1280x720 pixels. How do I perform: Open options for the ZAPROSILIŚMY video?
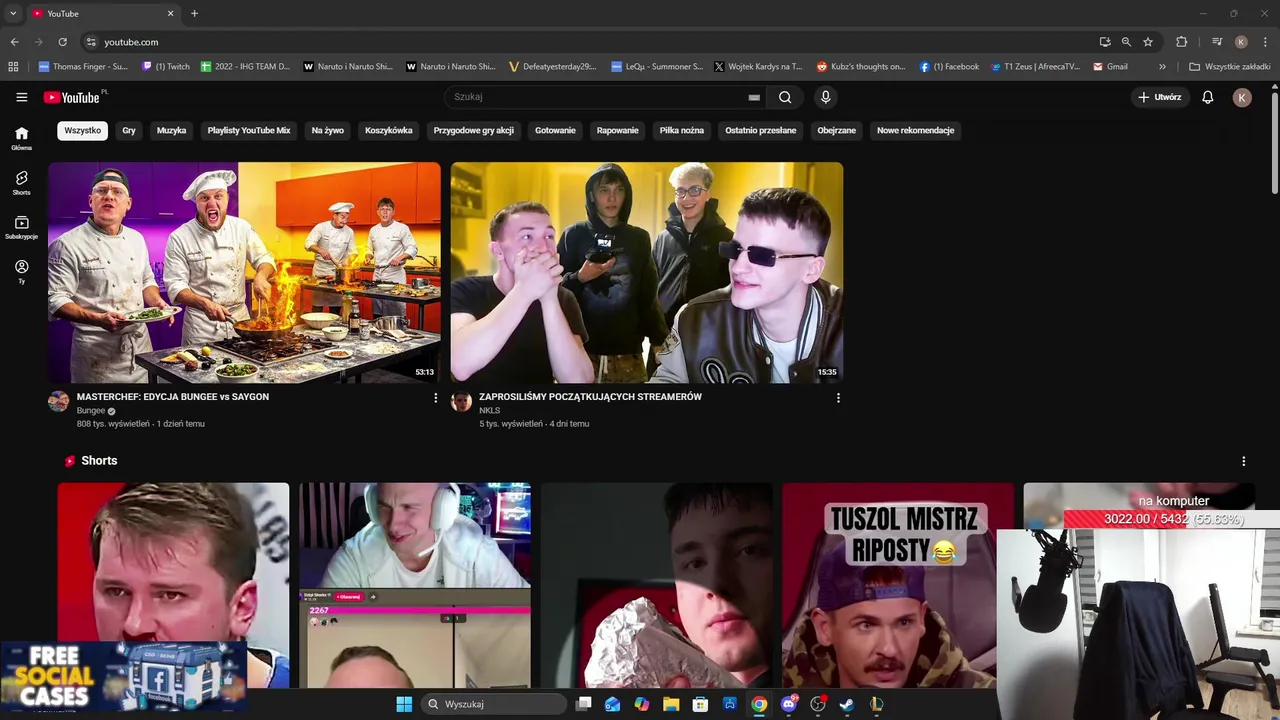[838, 398]
